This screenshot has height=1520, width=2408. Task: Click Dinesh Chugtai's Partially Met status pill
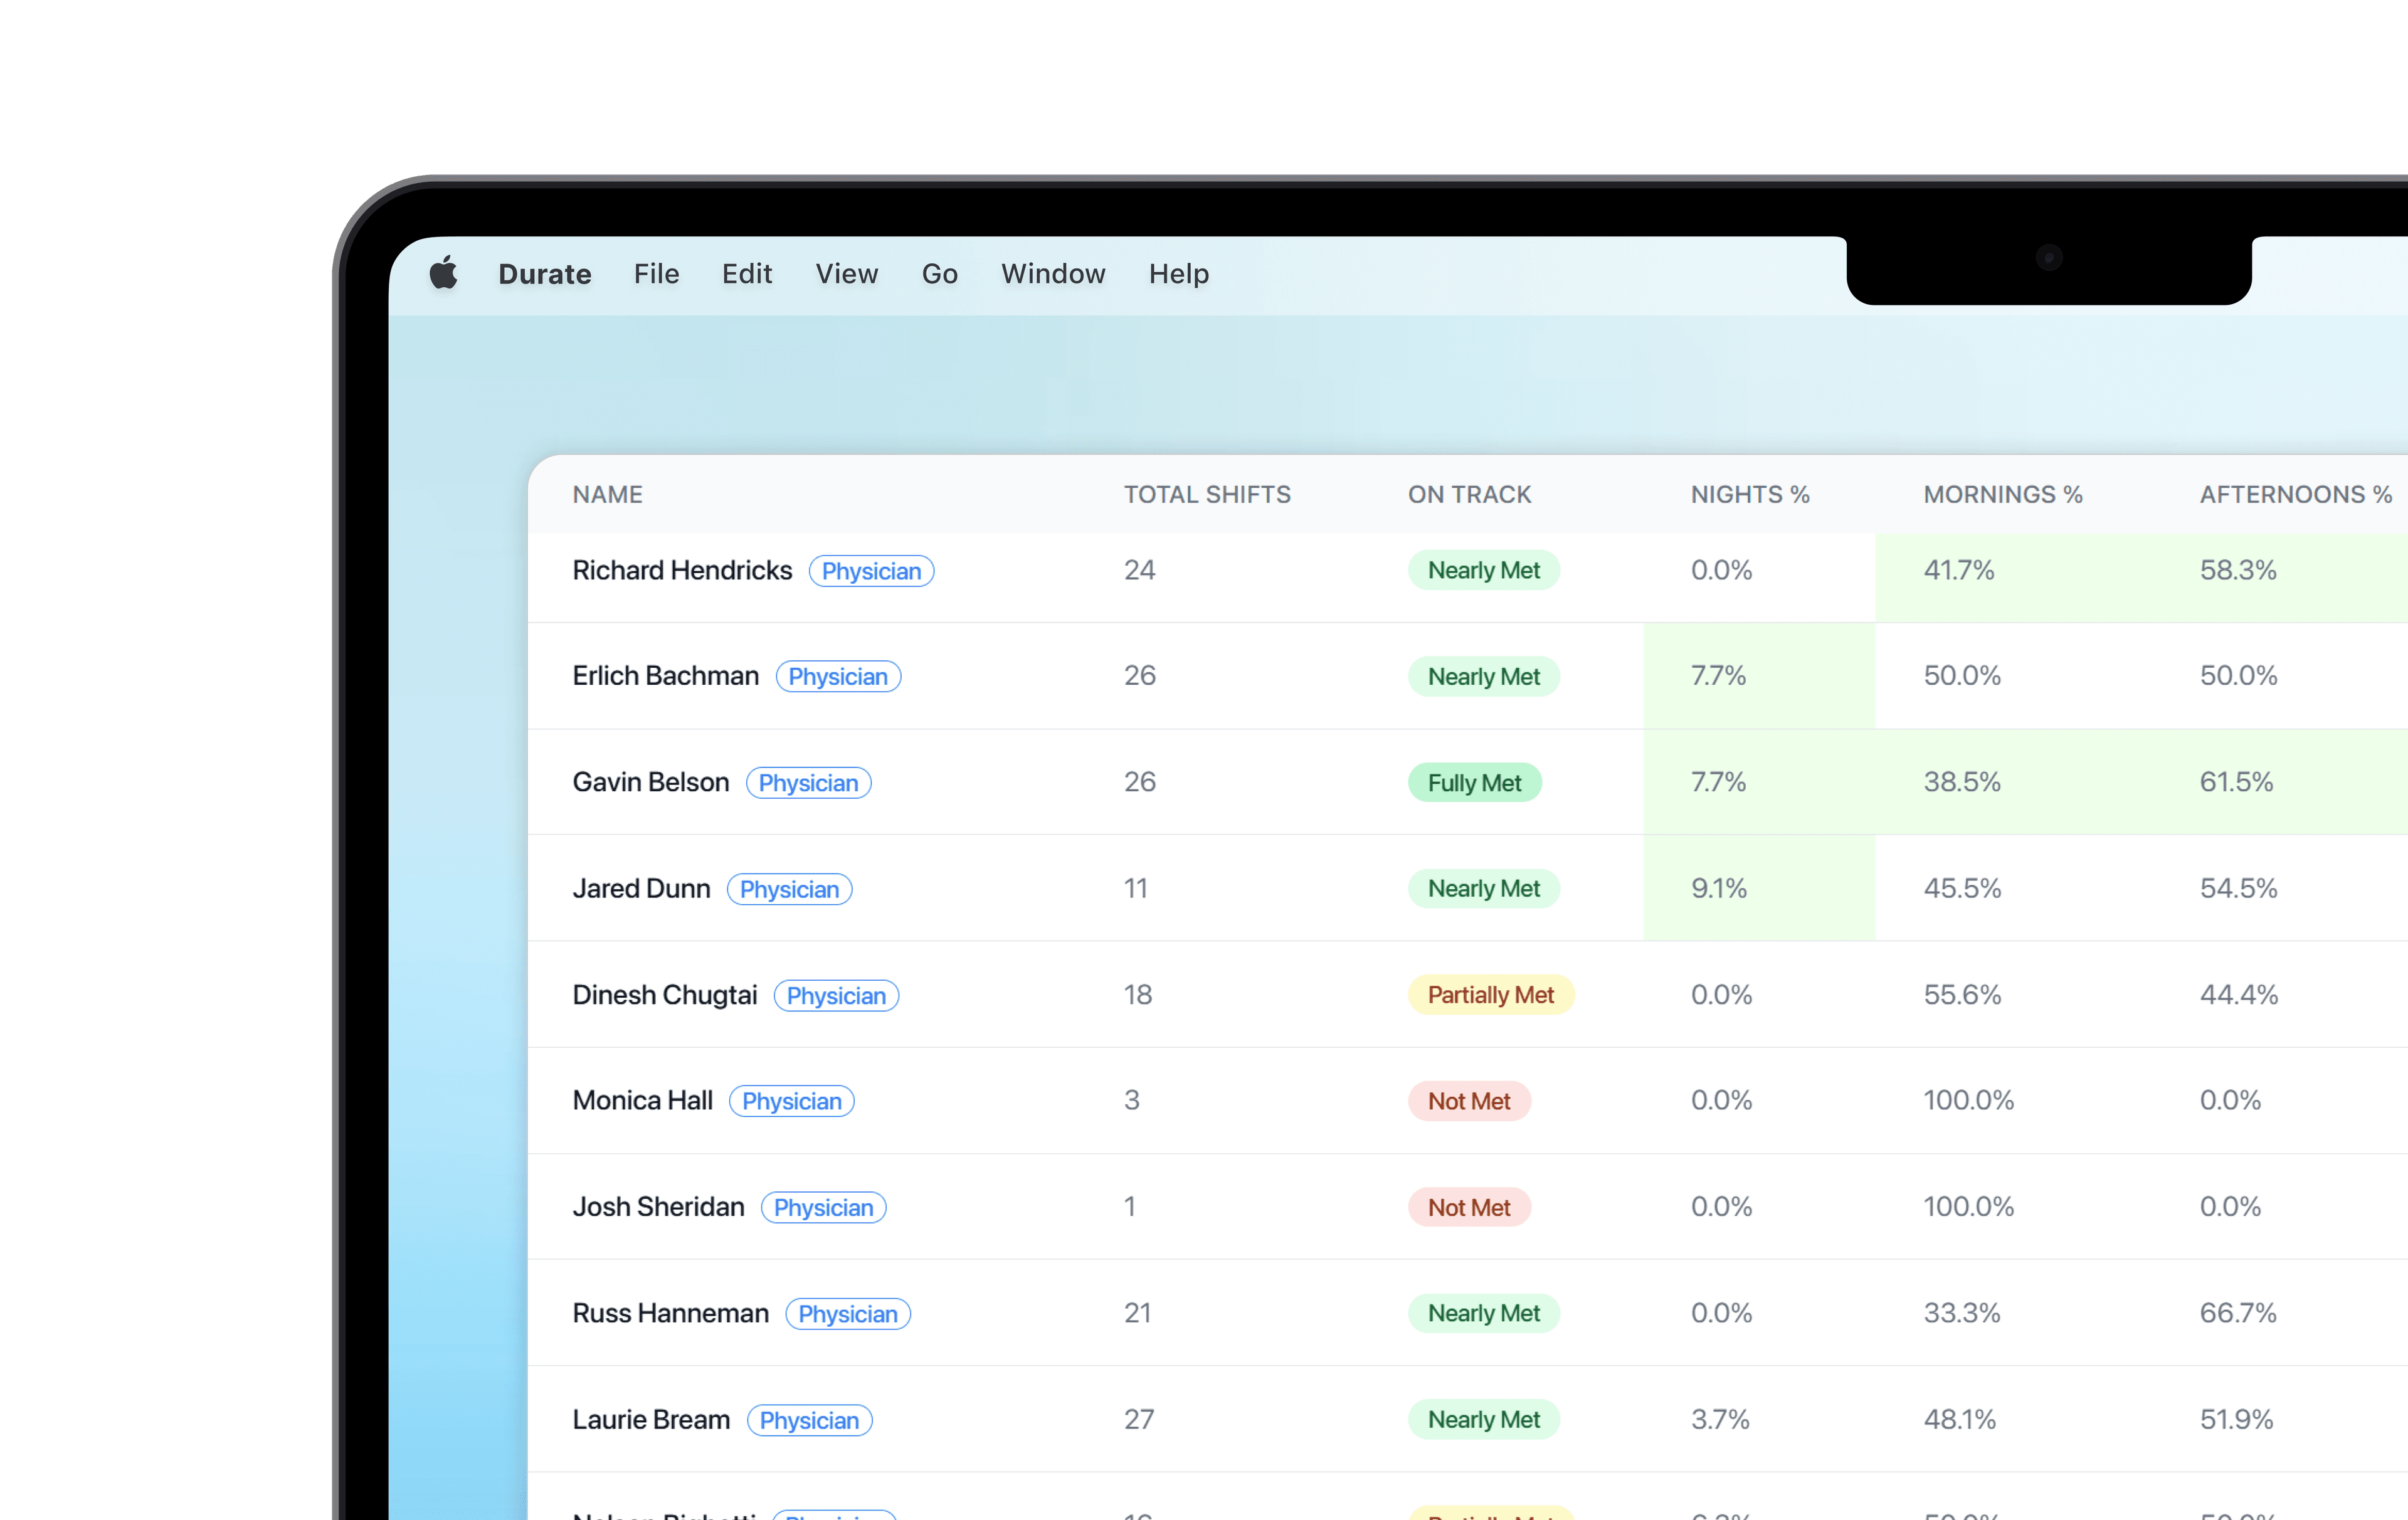(x=1490, y=995)
